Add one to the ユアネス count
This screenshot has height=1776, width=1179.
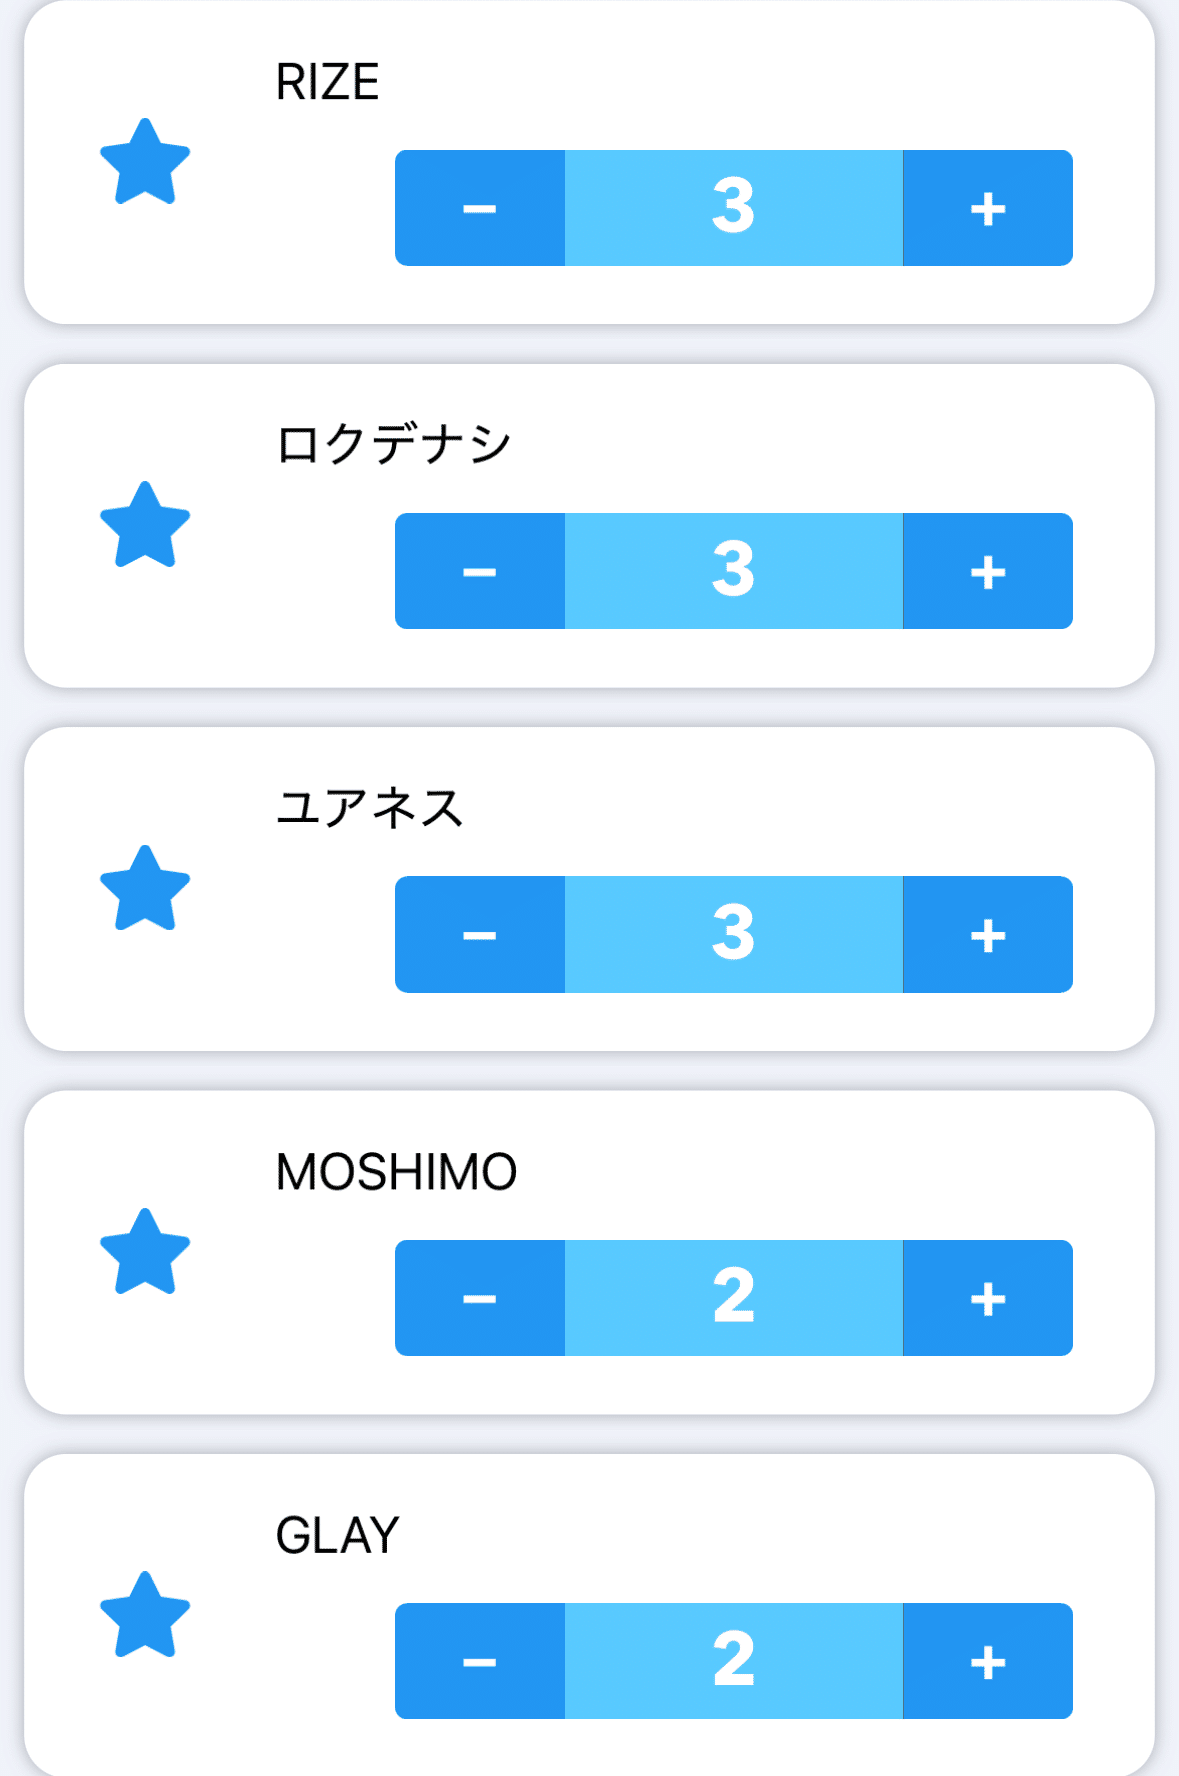987,934
